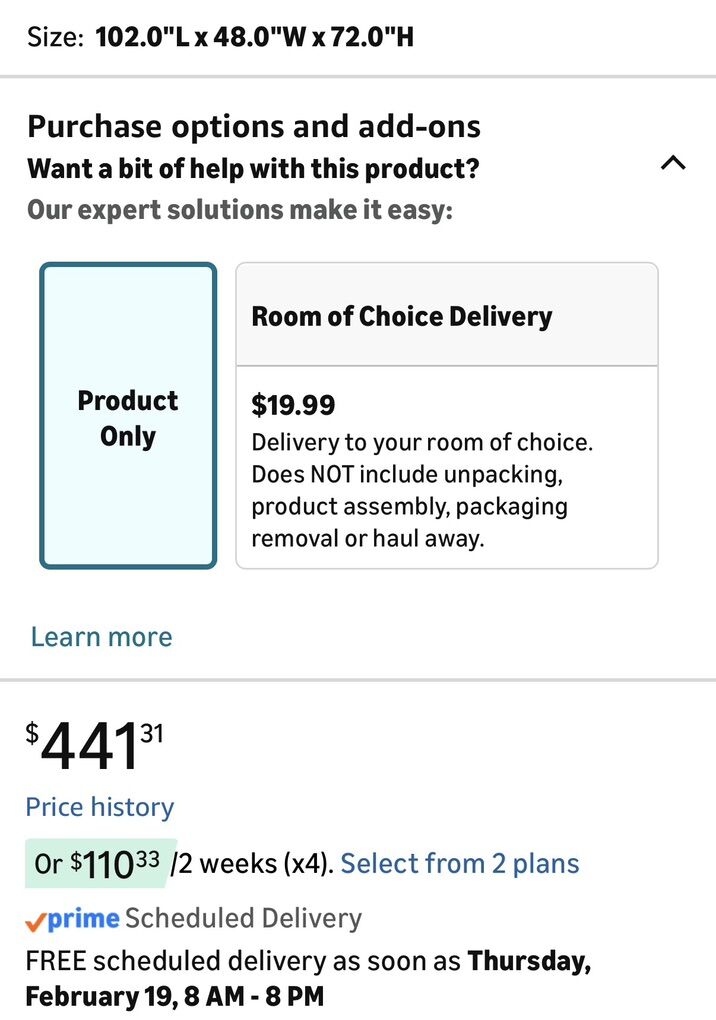The height and width of the screenshot is (1020, 716).
Task: Tap Purchase options and add-ons heading
Action: pyautogui.click(x=254, y=127)
